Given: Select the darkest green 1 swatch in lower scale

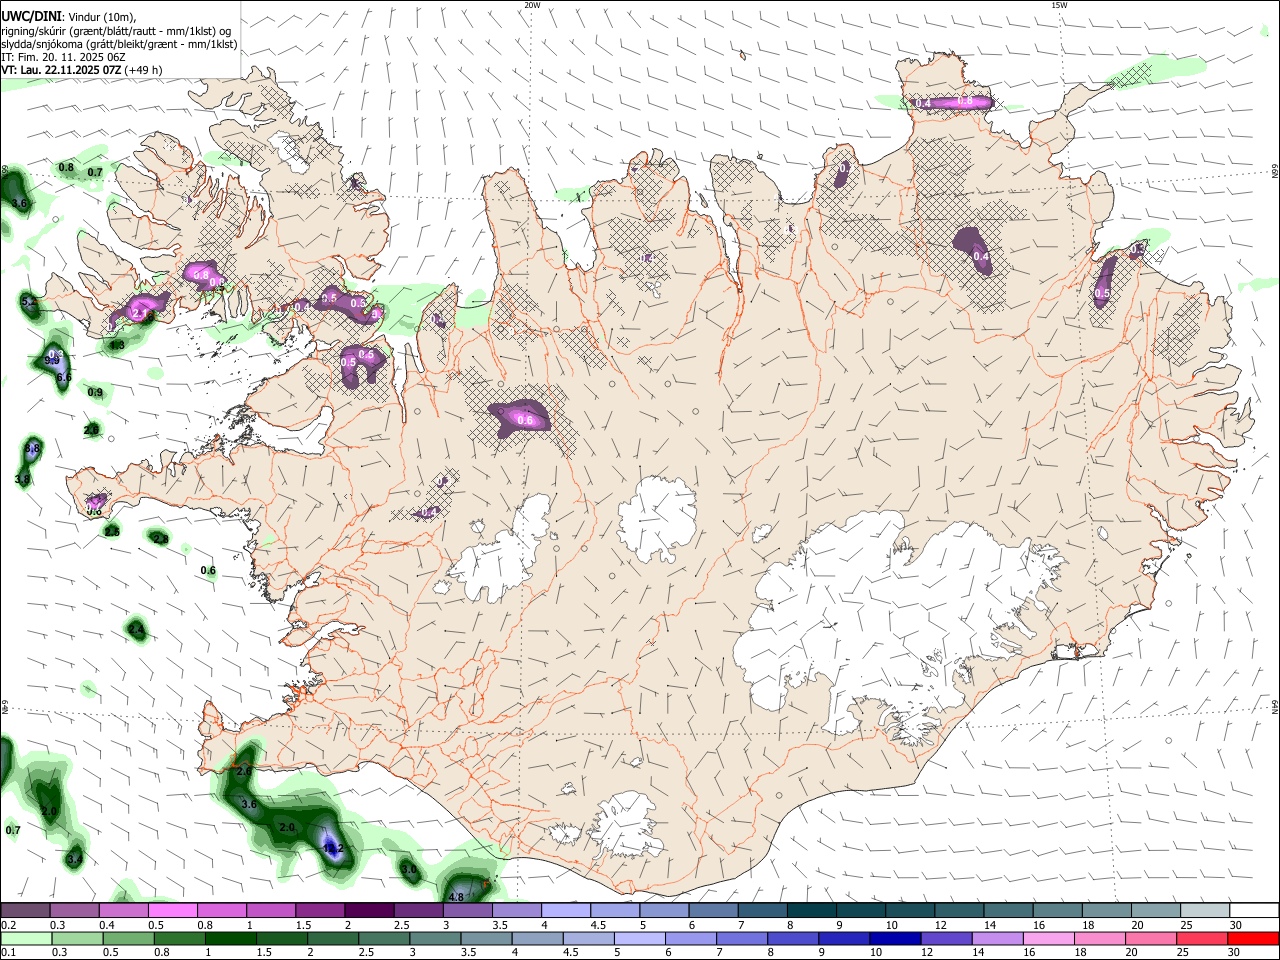Looking at the screenshot, I should click(x=231, y=938).
